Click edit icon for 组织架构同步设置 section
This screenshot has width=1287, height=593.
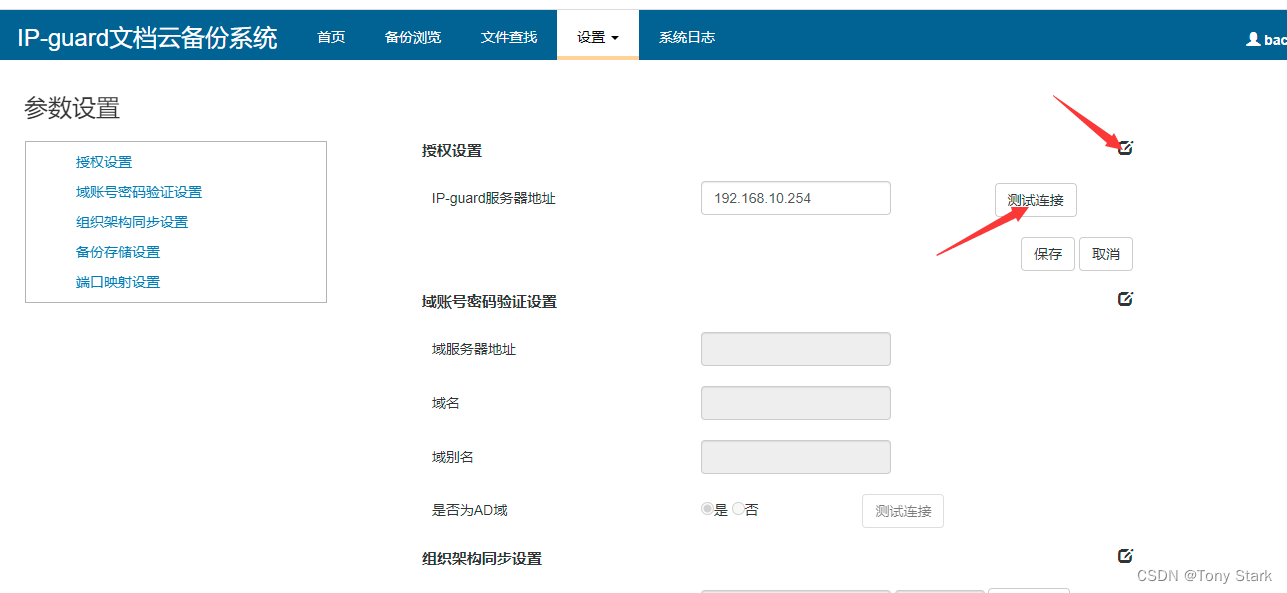click(1125, 556)
